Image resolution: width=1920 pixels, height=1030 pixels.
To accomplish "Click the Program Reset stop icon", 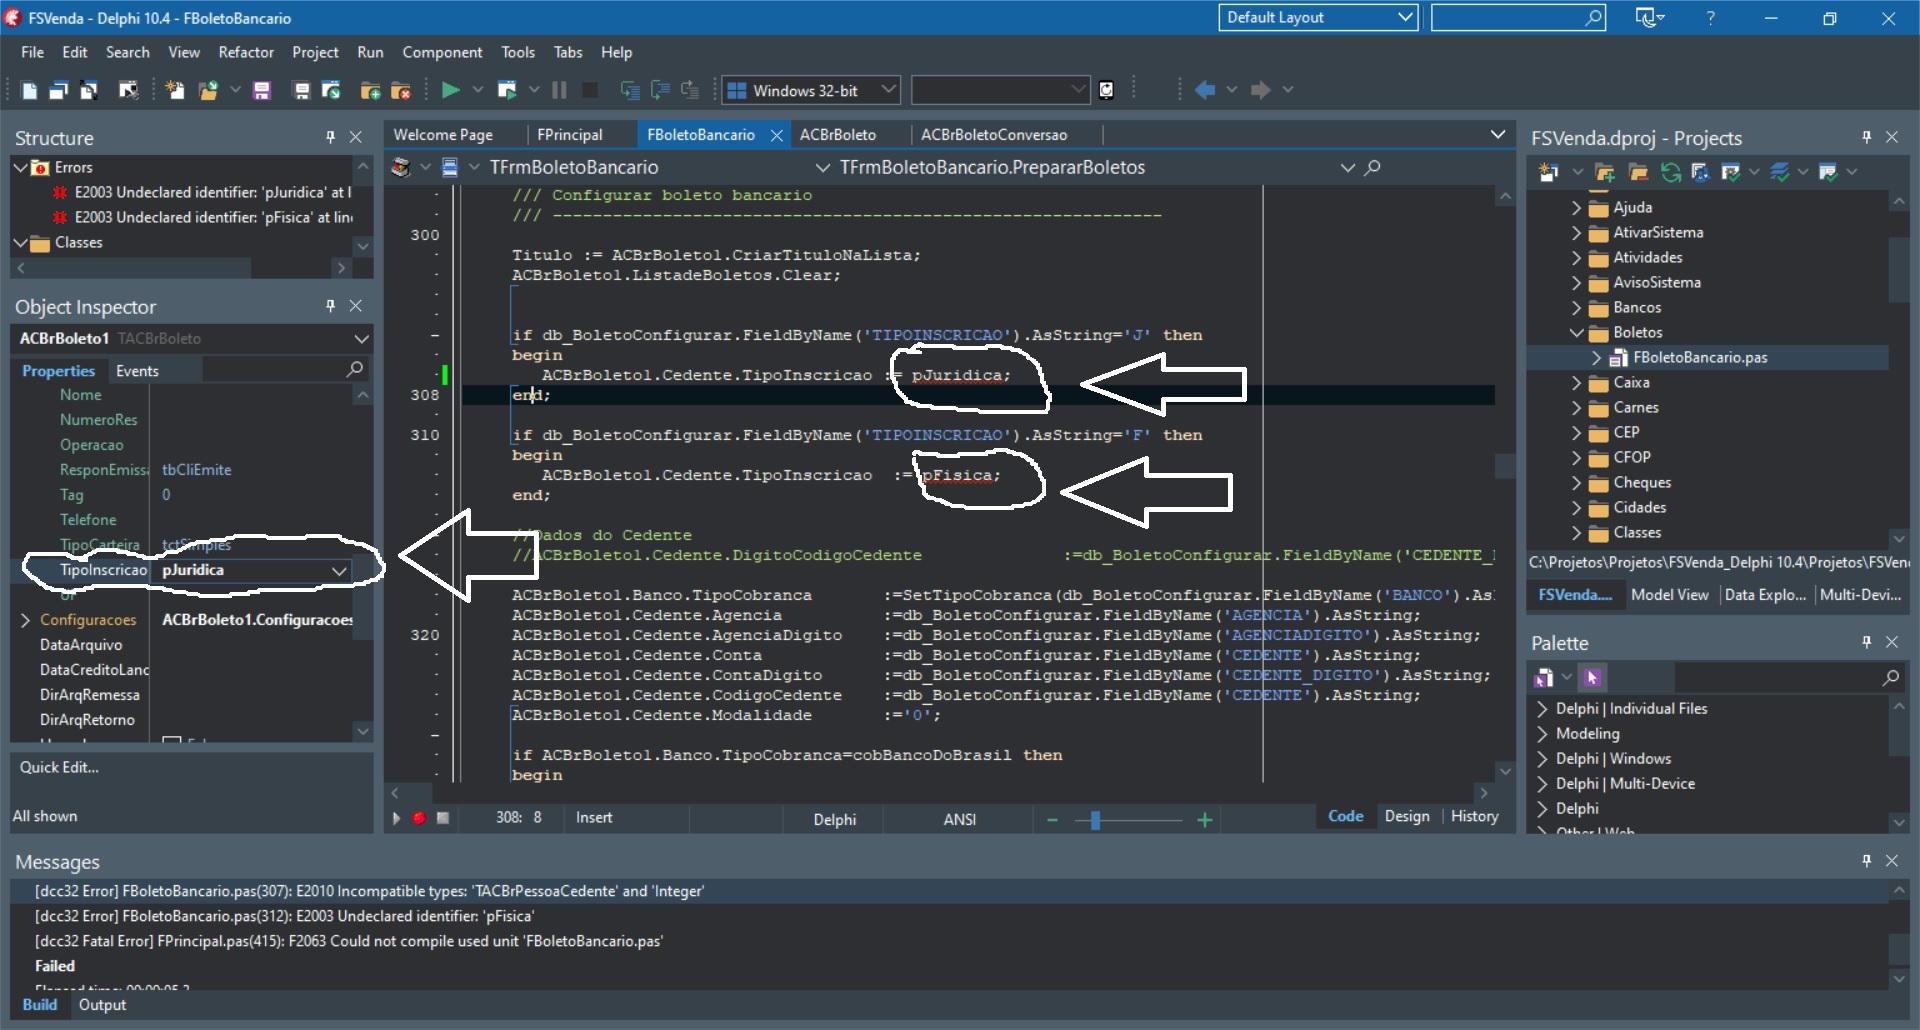I will pyautogui.click(x=590, y=90).
